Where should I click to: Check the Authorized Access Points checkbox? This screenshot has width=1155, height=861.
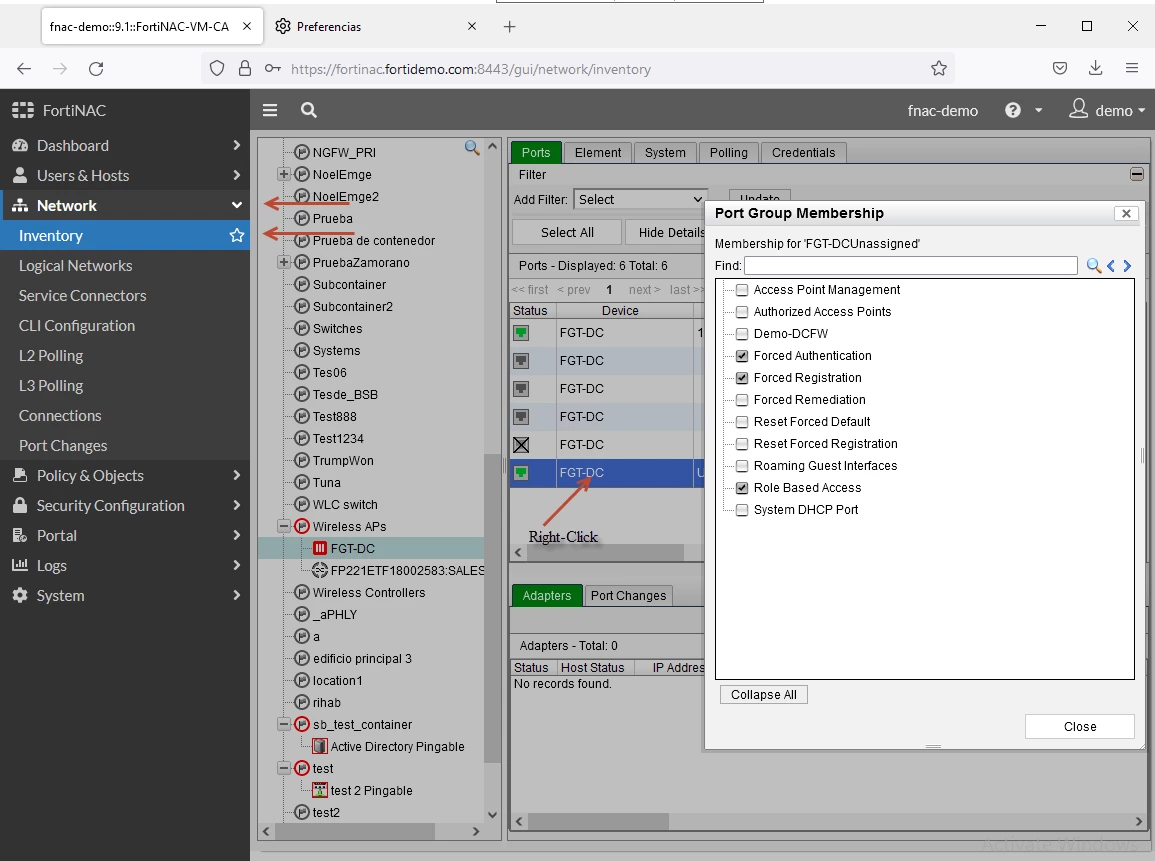point(742,312)
